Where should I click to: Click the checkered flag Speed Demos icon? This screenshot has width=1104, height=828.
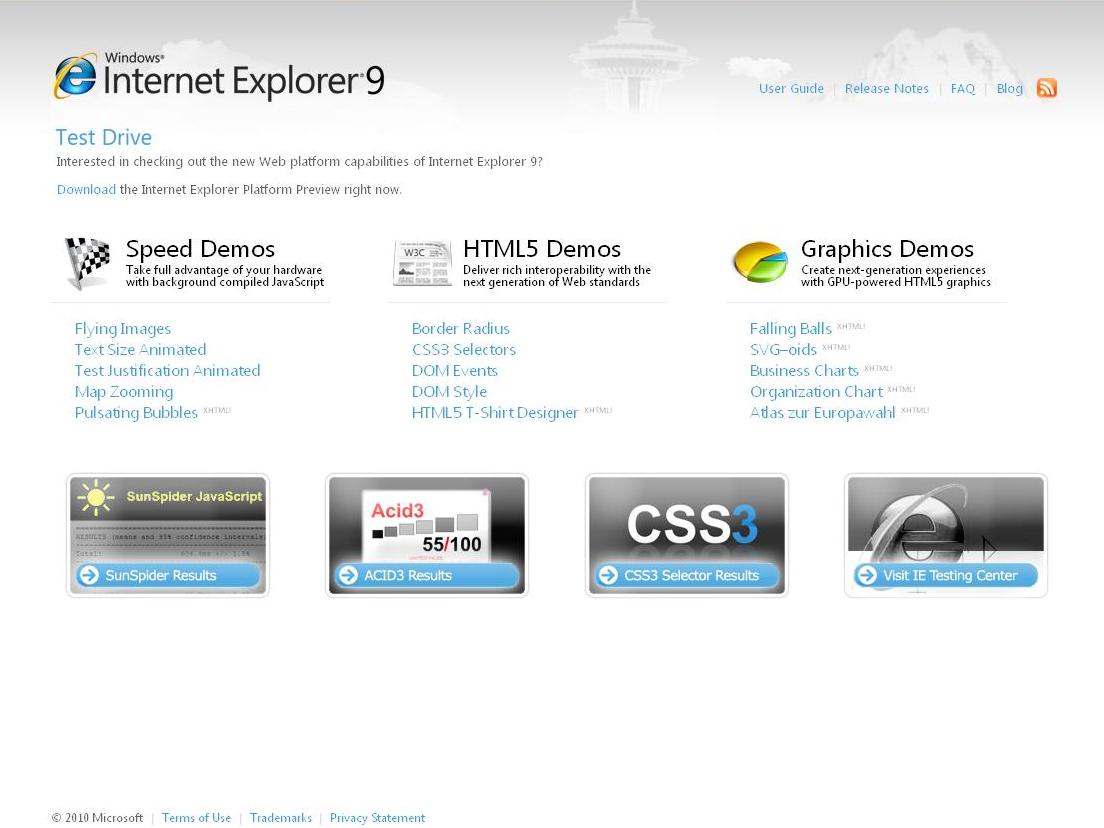[x=87, y=263]
